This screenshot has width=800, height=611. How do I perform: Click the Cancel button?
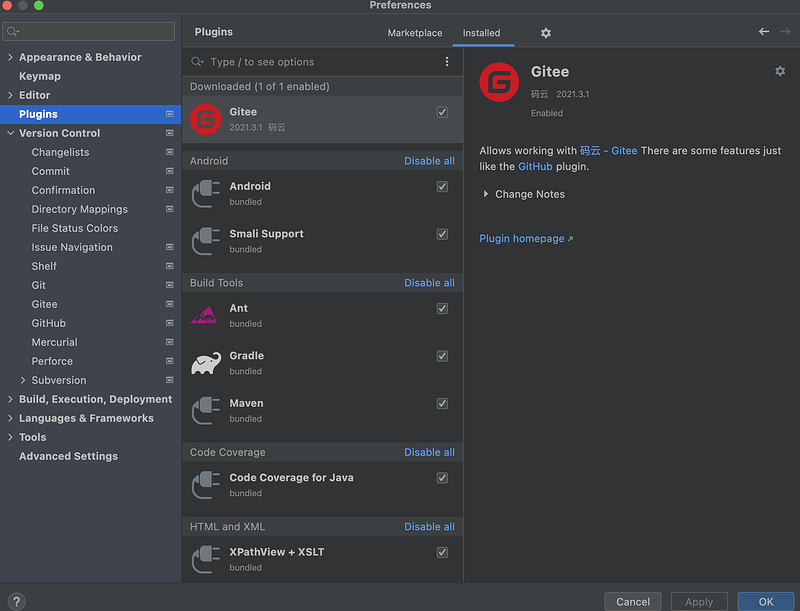click(633, 602)
